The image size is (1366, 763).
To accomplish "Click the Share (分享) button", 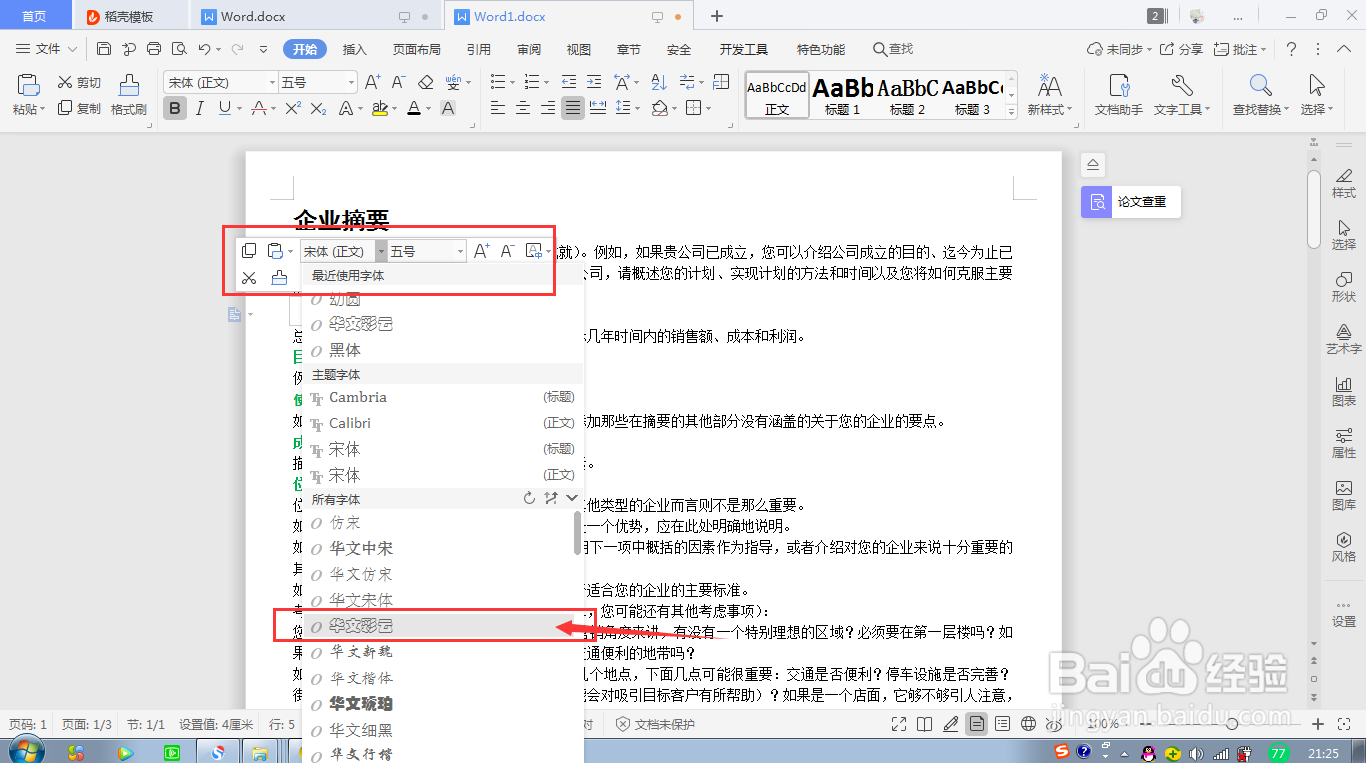I will [x=1181, y=49].
